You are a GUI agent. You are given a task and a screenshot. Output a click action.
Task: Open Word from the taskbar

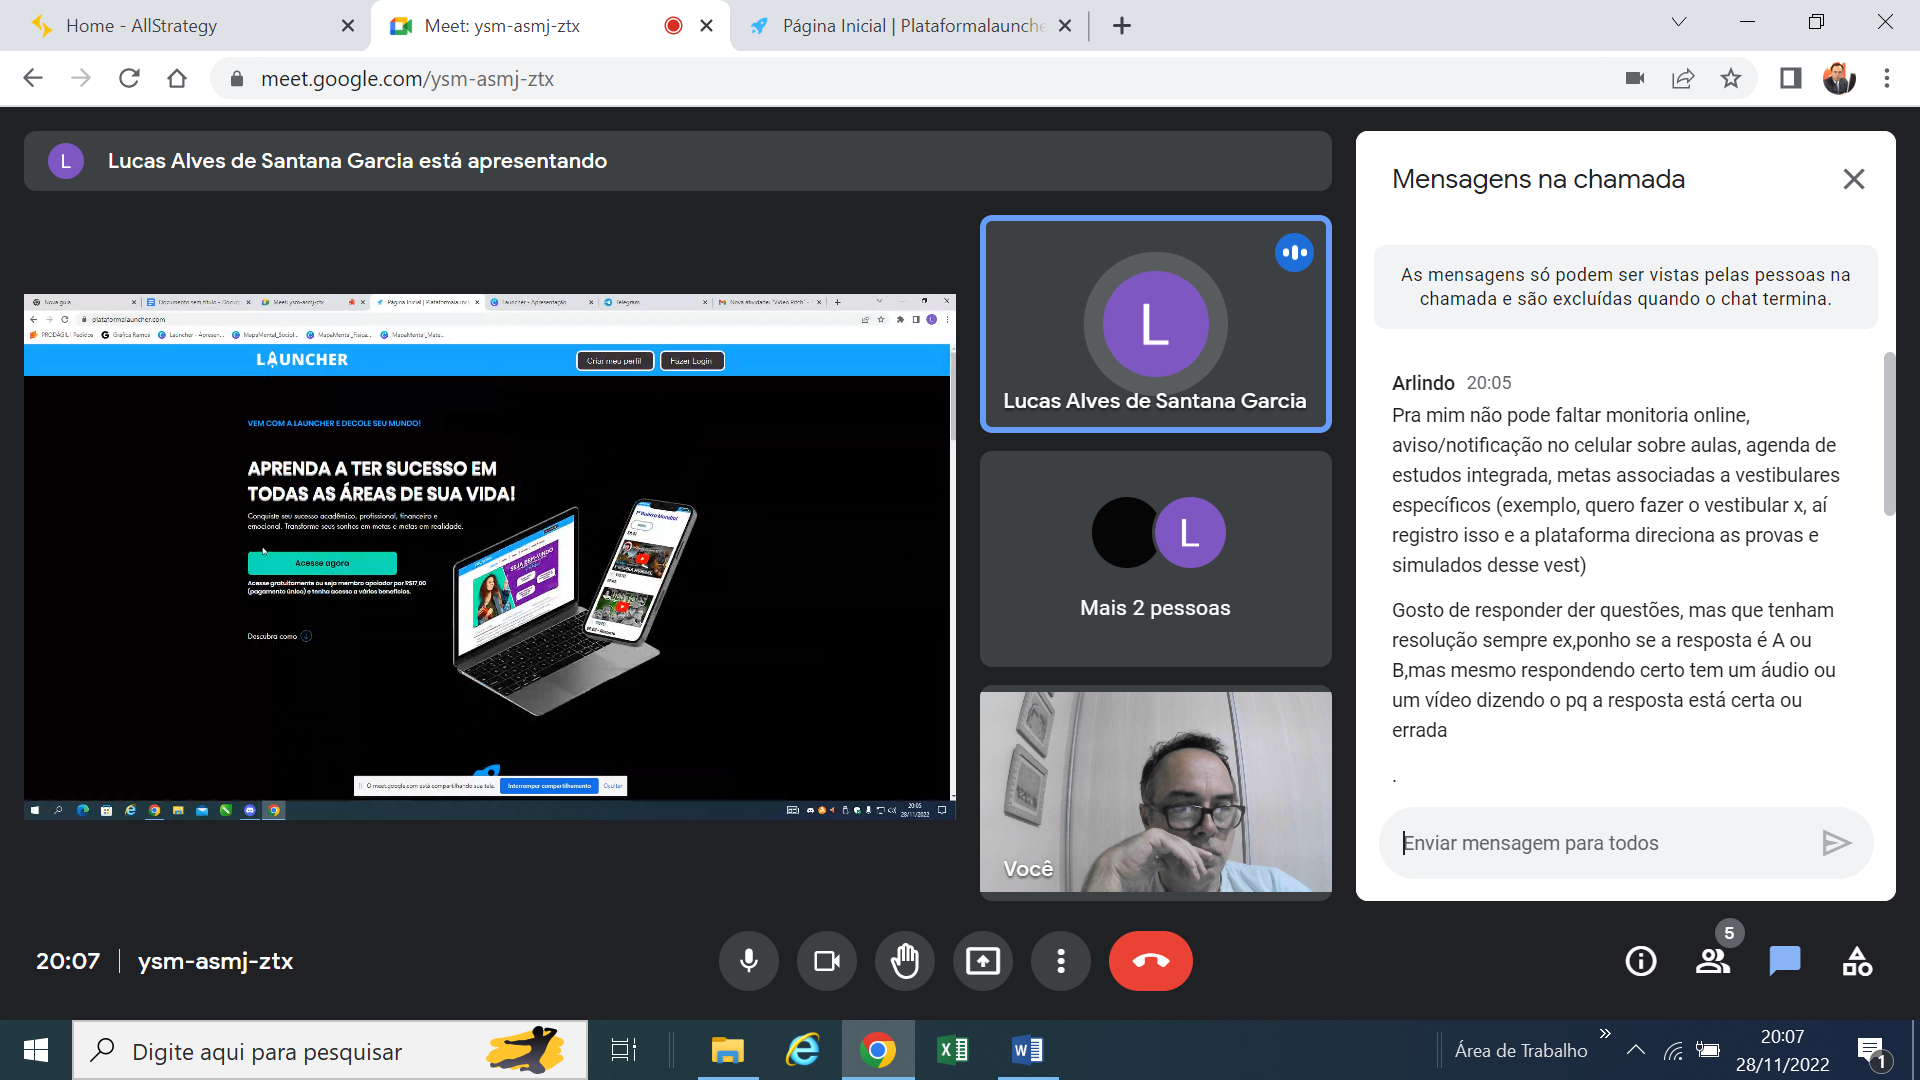[x=1027, y=1050]
